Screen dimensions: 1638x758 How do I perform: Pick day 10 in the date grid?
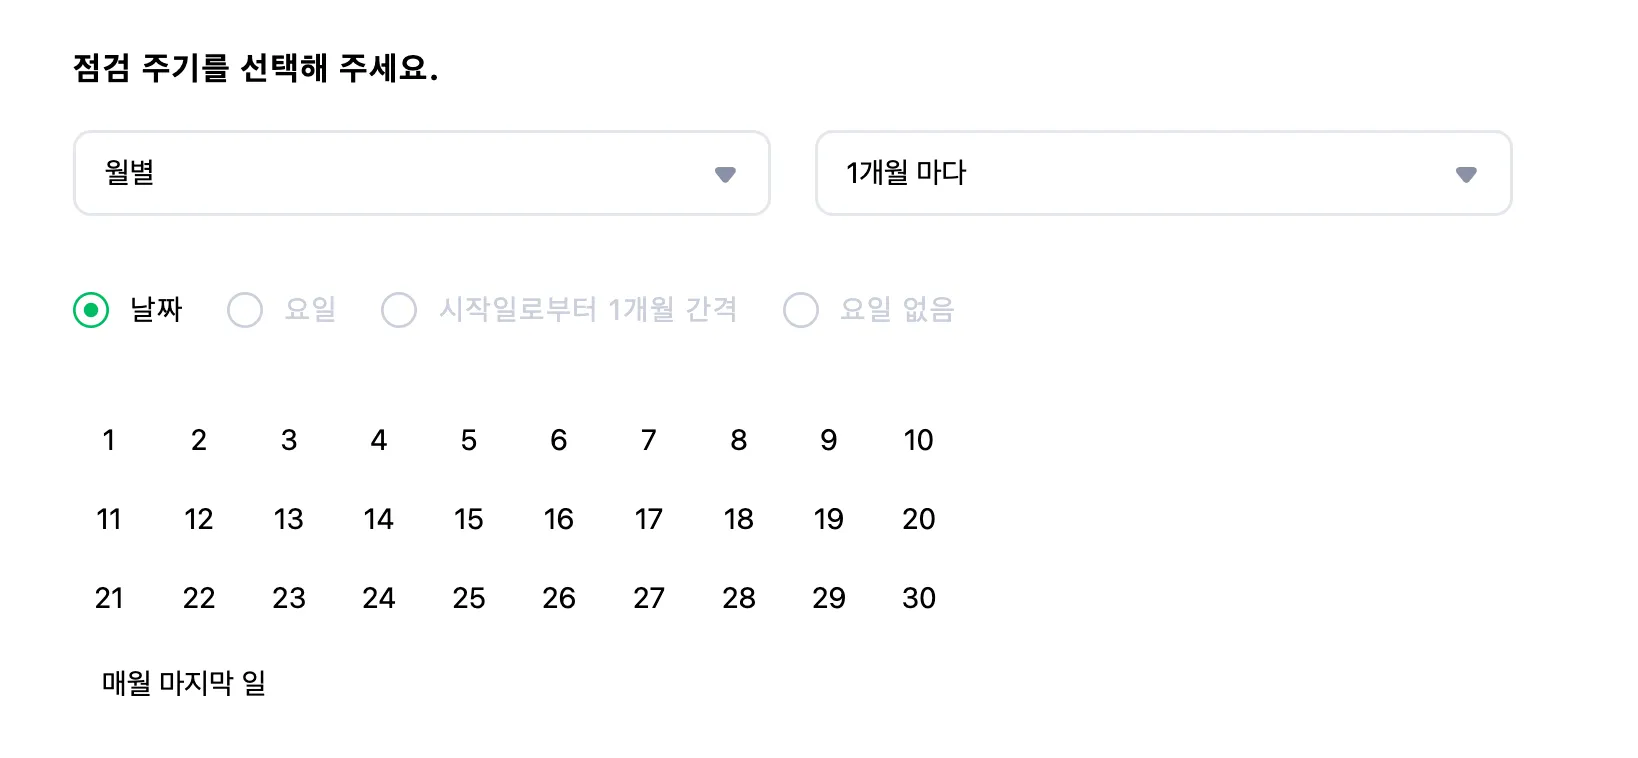click(918, 440)
